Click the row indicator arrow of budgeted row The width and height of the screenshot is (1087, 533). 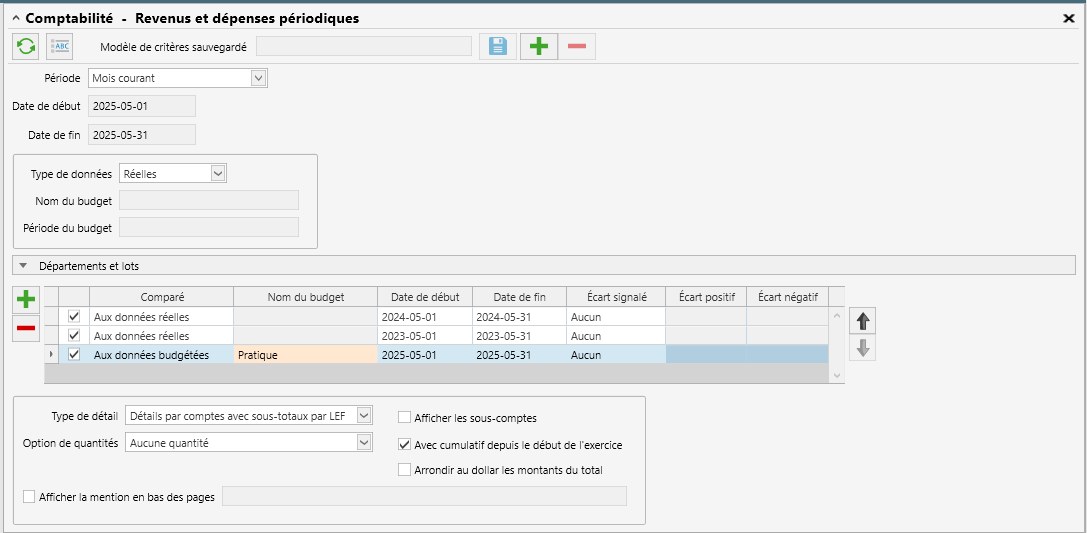pos(51,354)
